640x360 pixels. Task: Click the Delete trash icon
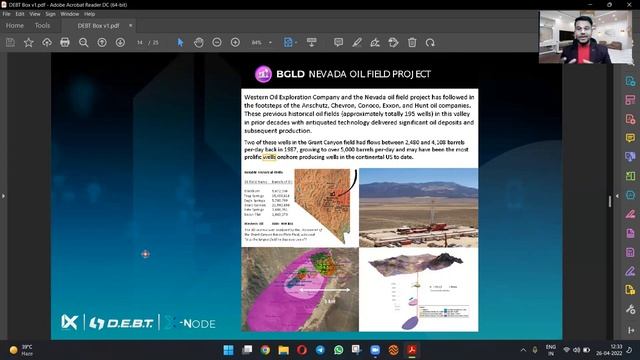[x=412, y=42]
